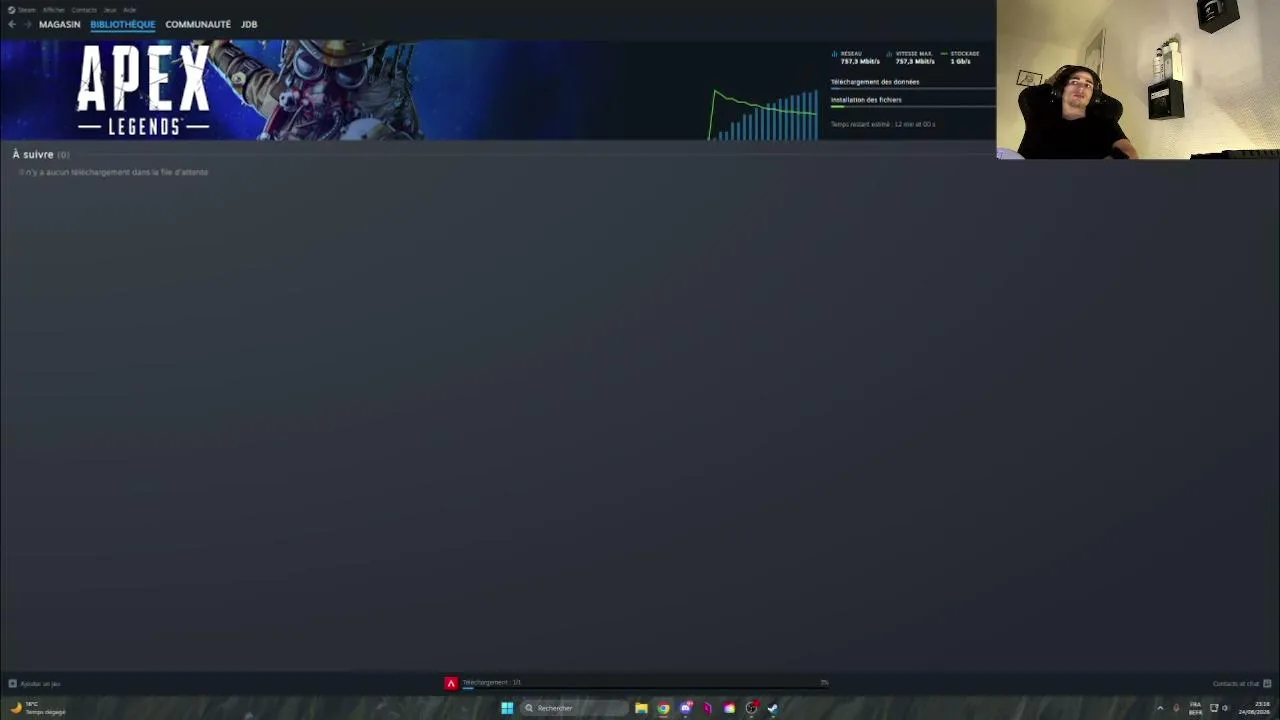
Task: Open the Jeux menu
Action: pos(110,10)
